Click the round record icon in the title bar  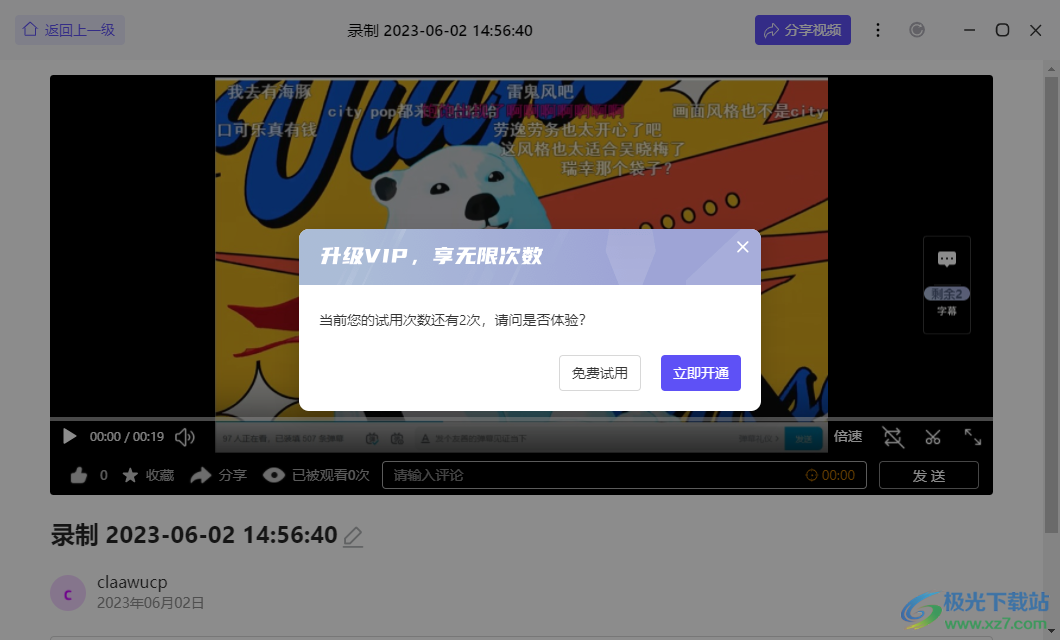click(917, 30)
